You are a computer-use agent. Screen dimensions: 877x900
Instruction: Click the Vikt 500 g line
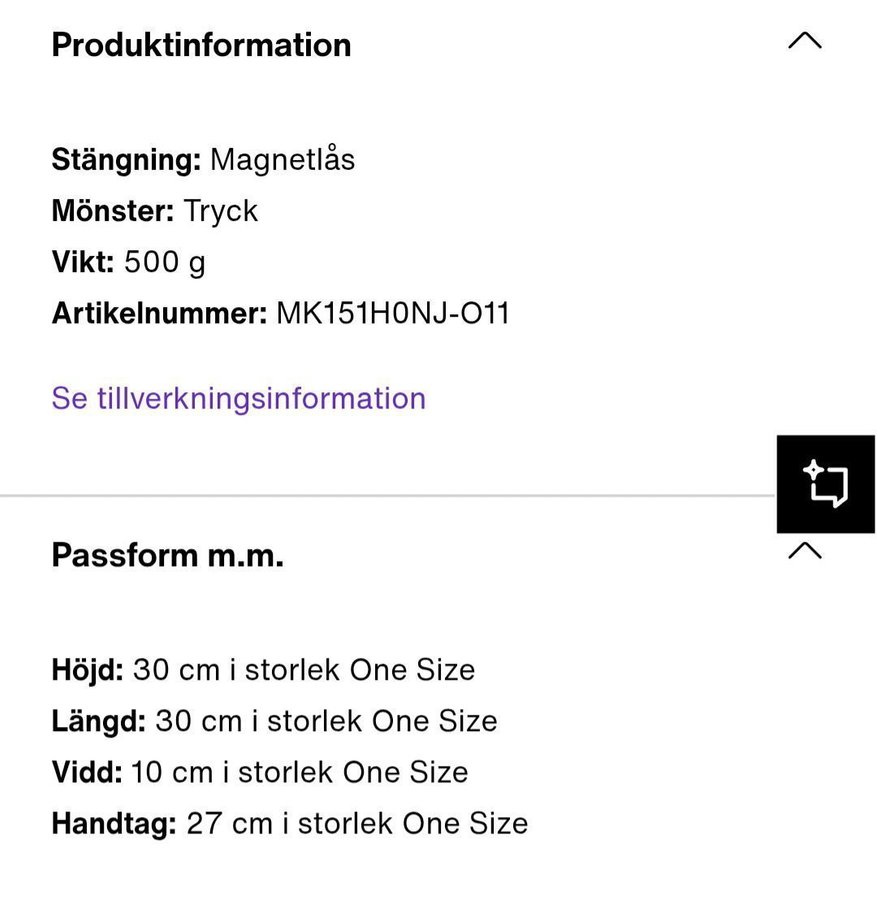[128, 262]
